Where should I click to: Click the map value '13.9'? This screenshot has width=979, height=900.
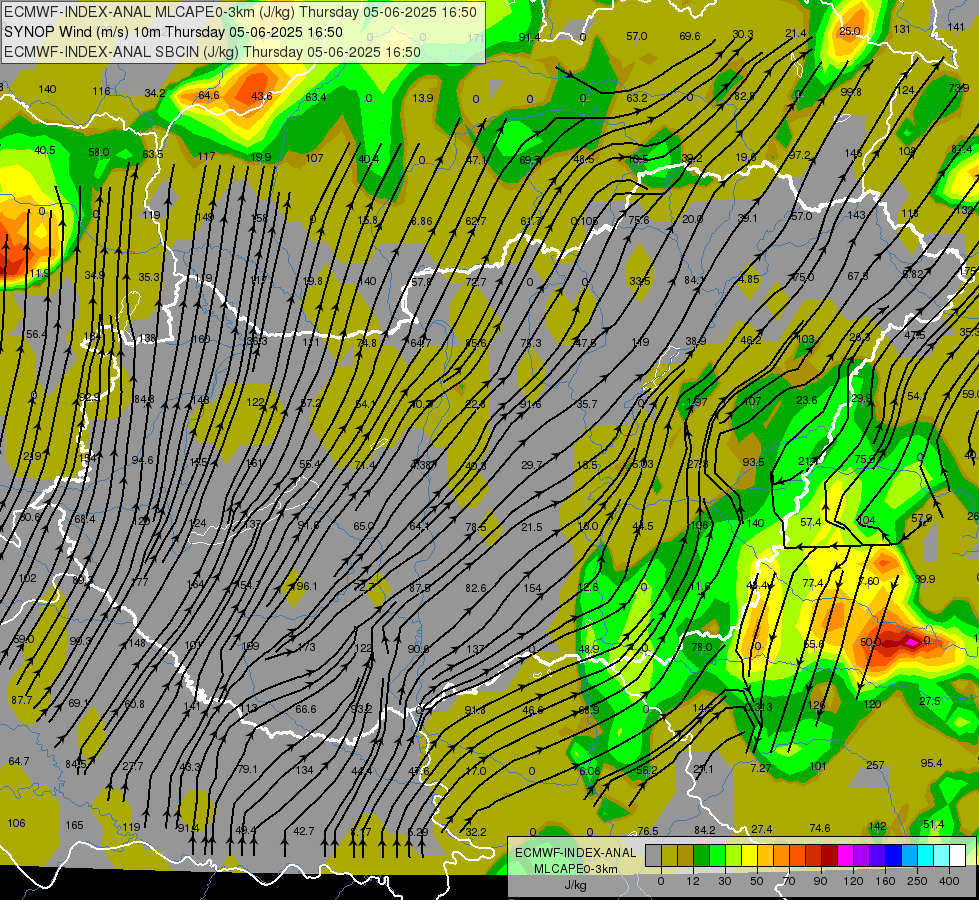(x=423, y=97)
